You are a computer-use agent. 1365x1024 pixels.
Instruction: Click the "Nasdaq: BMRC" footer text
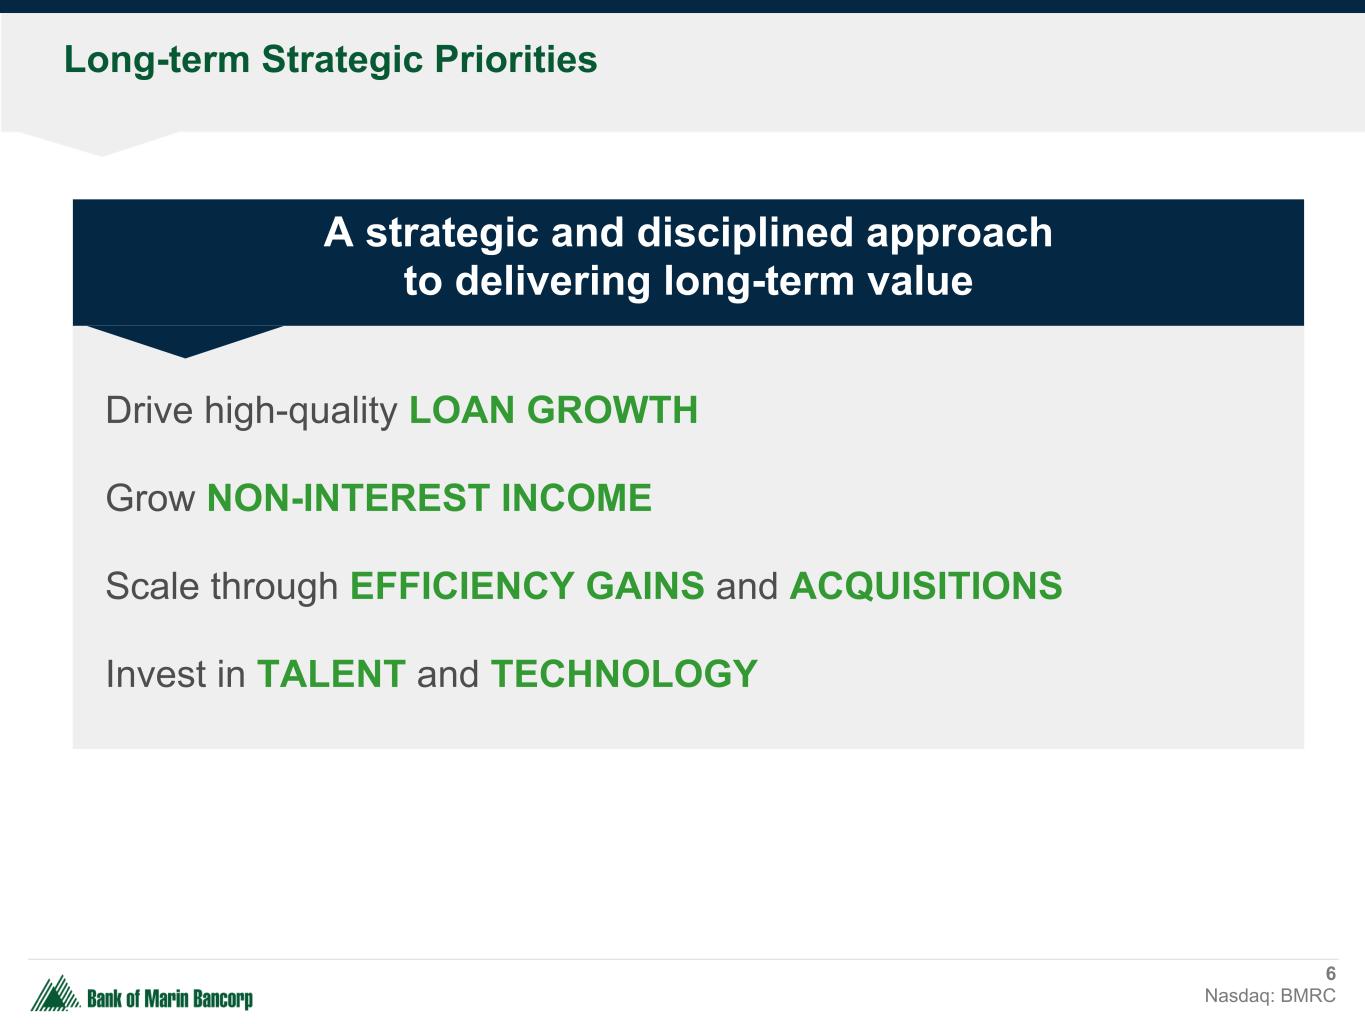[x=1269, y=996]
